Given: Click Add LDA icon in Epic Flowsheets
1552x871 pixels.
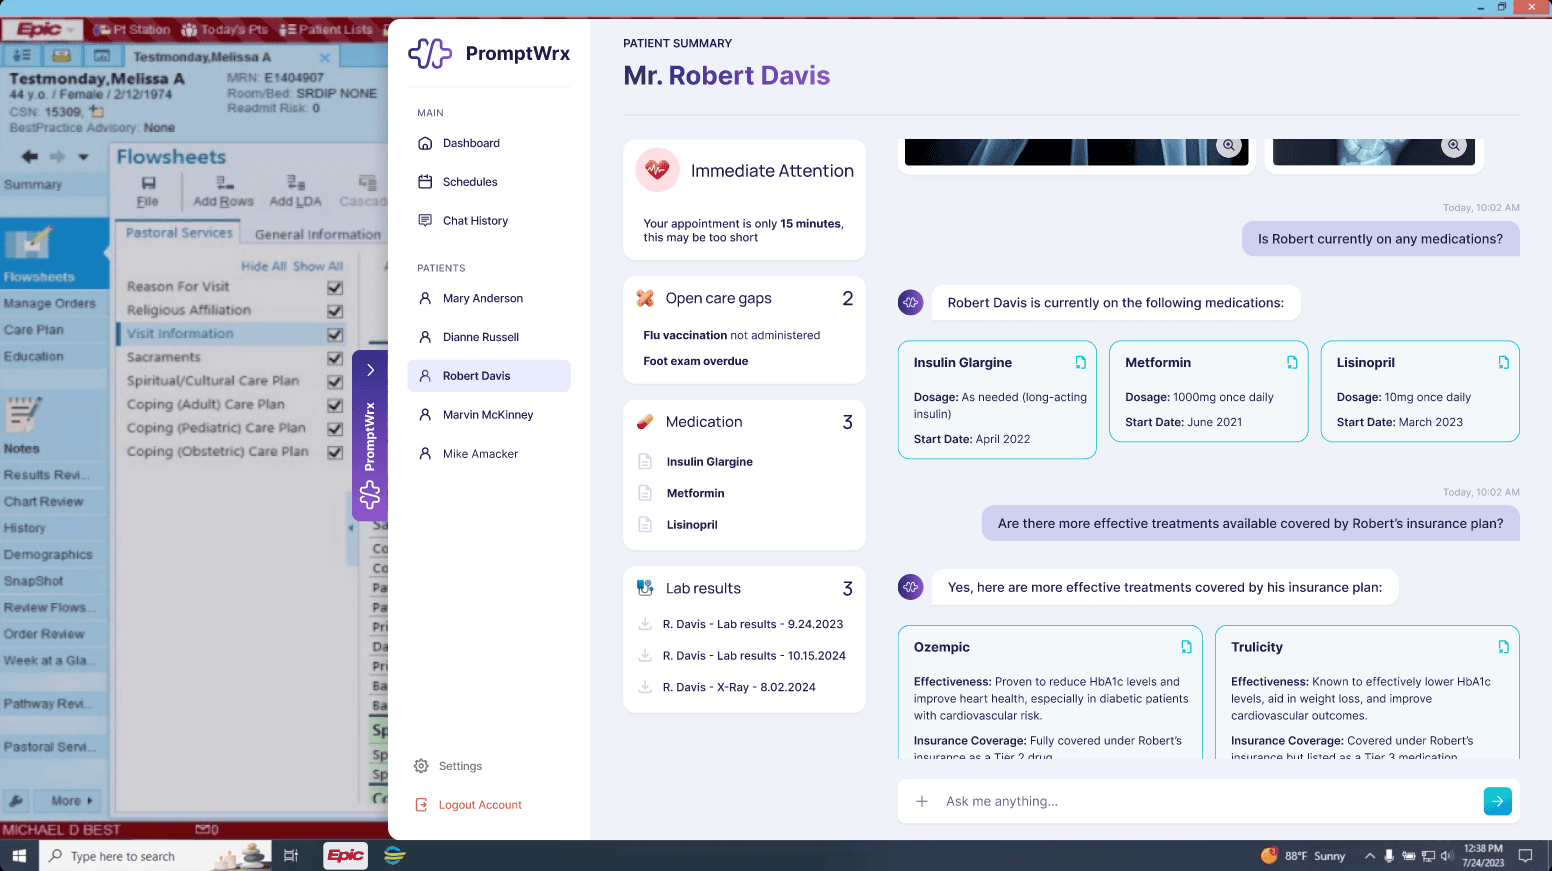Looking at the screenshot, I should (x=296, y=183).
